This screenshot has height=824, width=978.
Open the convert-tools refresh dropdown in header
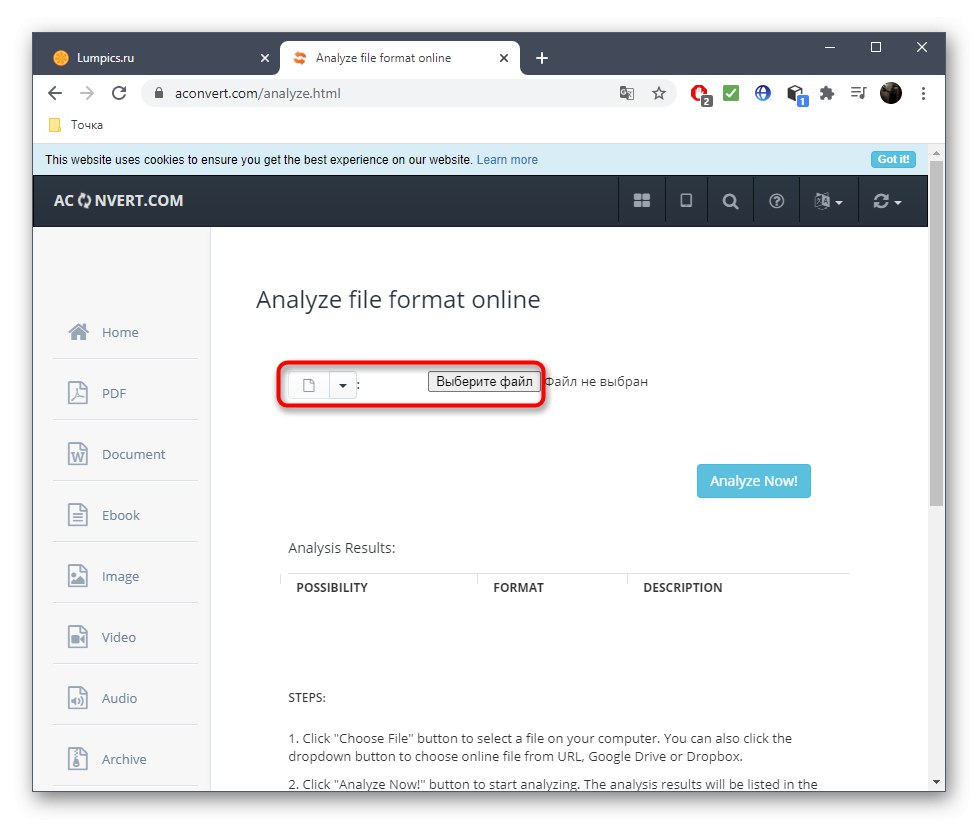click(x=887, y=201)
